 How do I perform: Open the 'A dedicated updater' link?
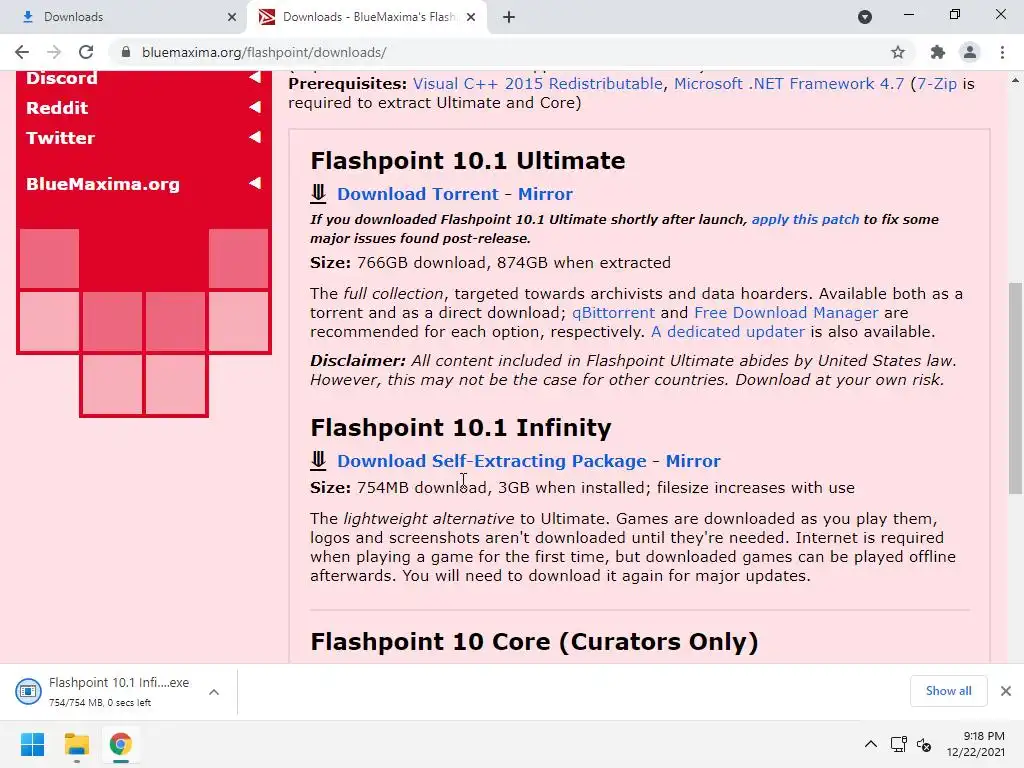tap(728, 332)
